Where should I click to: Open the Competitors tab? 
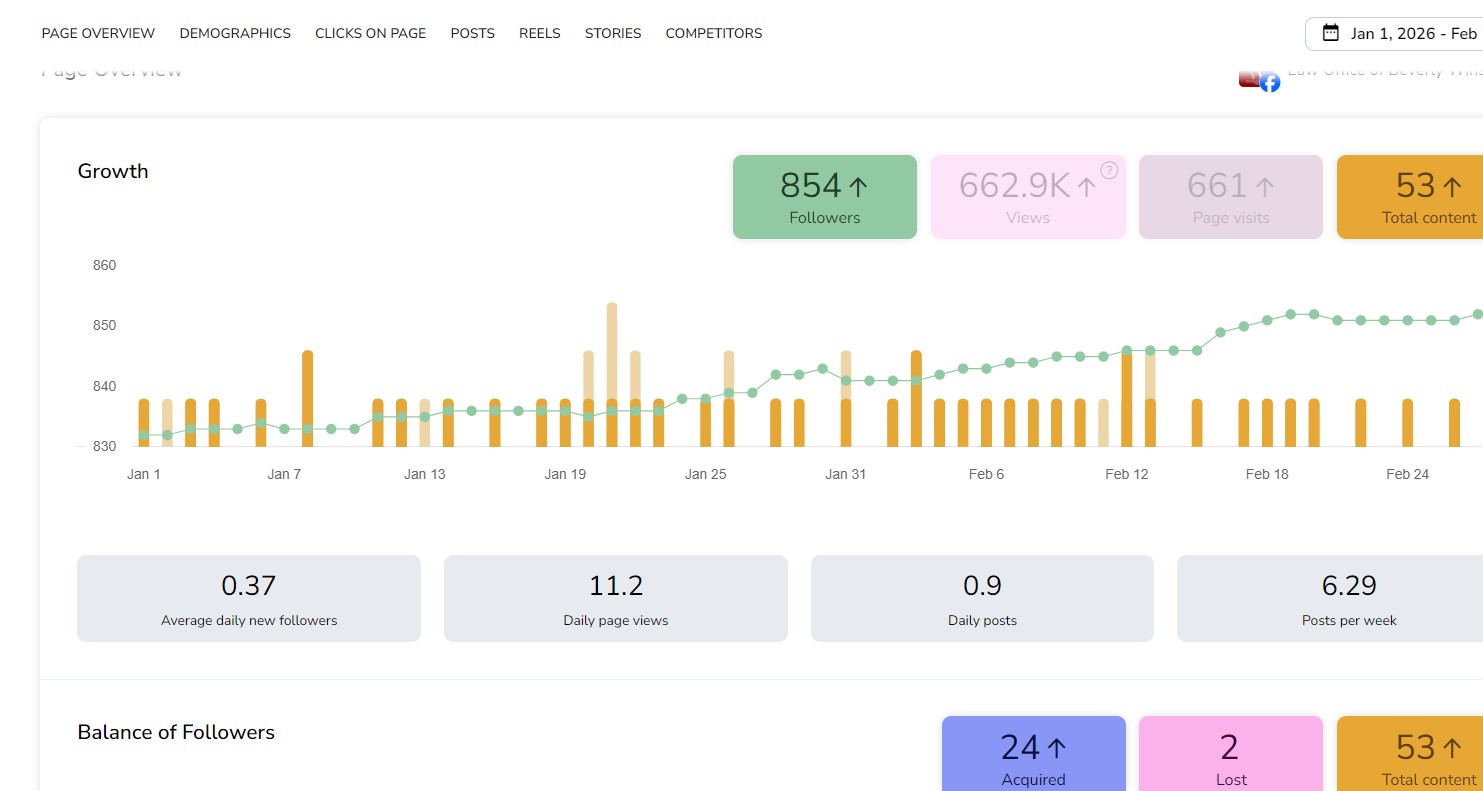pyautogui.click(x=714, y=33)
